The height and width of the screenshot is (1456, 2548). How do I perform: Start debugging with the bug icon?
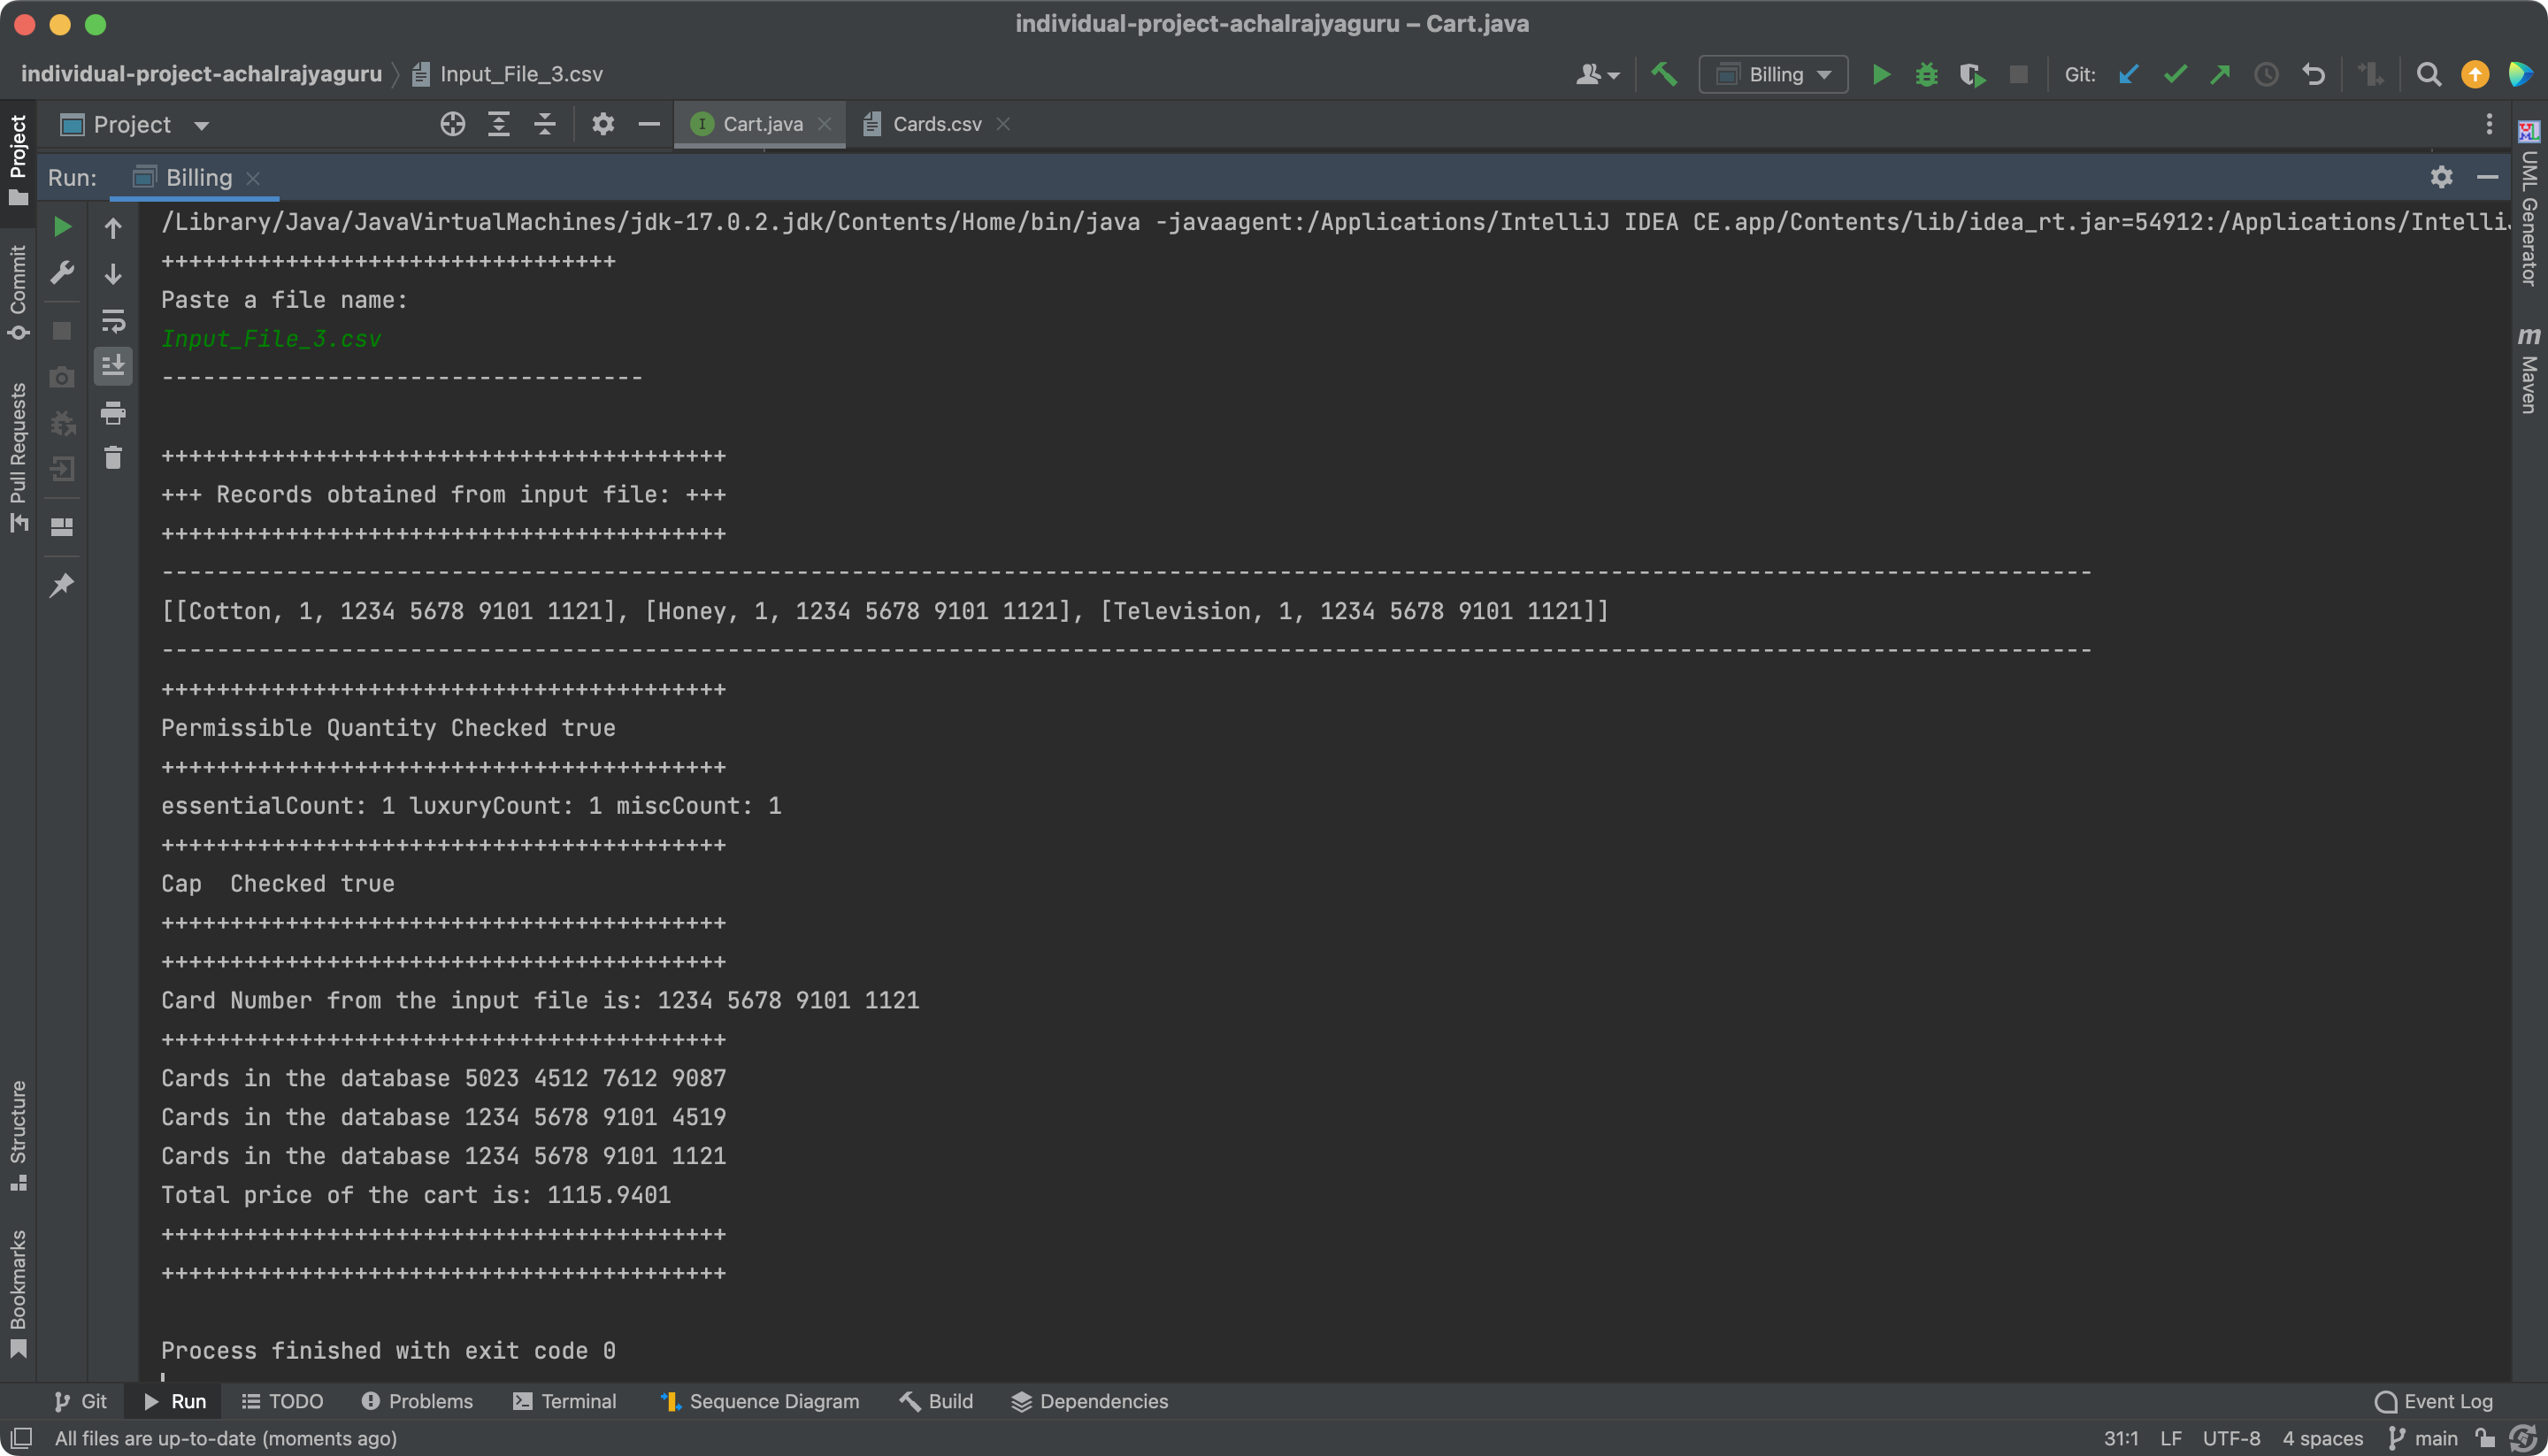click(1926, 75)
